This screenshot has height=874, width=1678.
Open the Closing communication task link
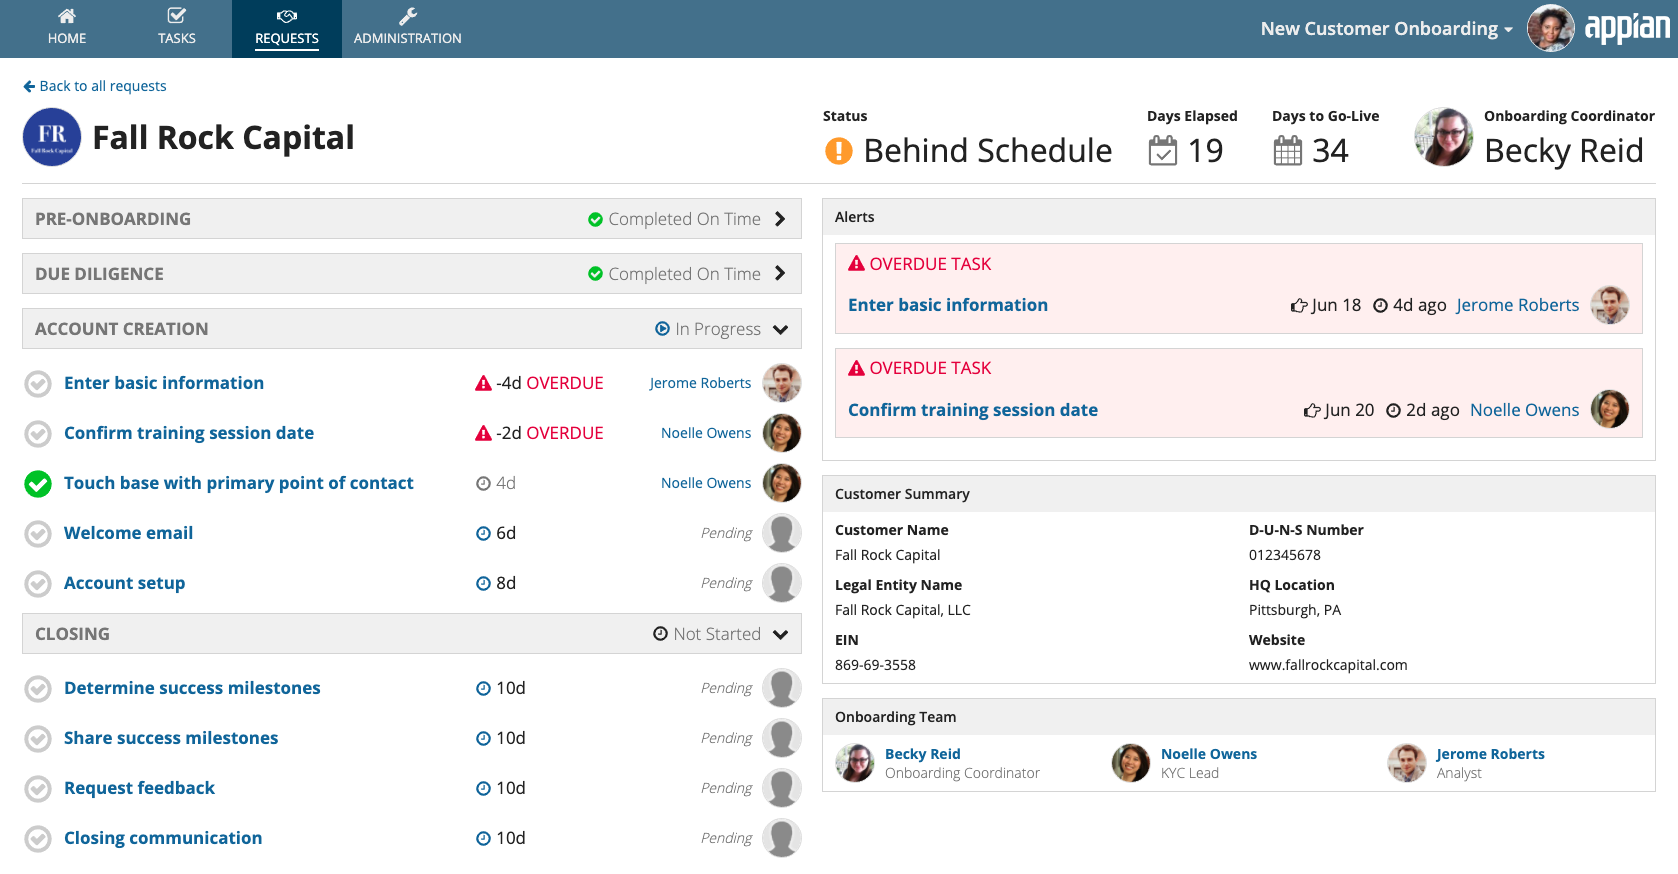click(163, 838)
